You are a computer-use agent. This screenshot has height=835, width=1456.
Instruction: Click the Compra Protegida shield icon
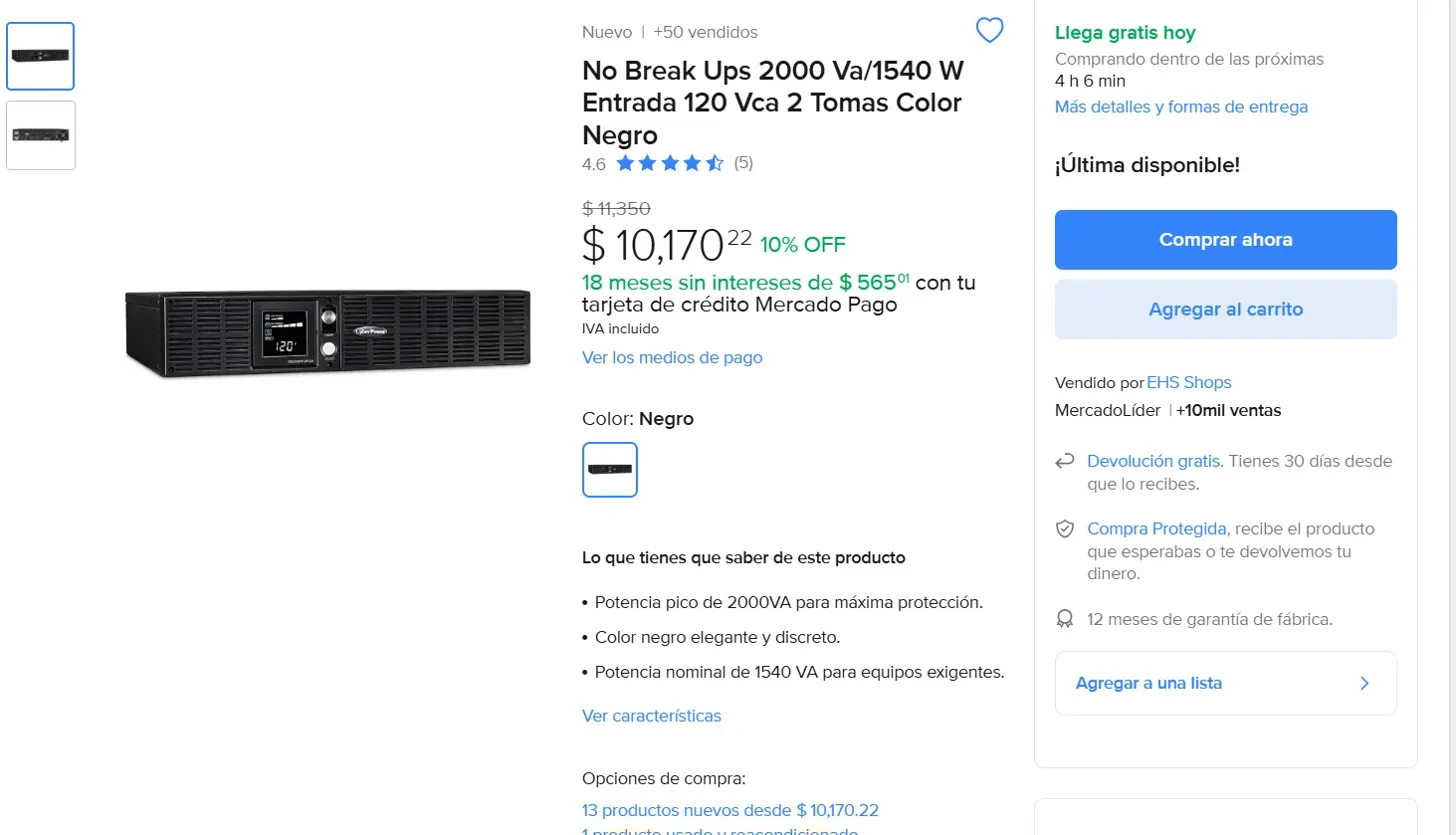pyautogui.click(x=1065, y=529)
